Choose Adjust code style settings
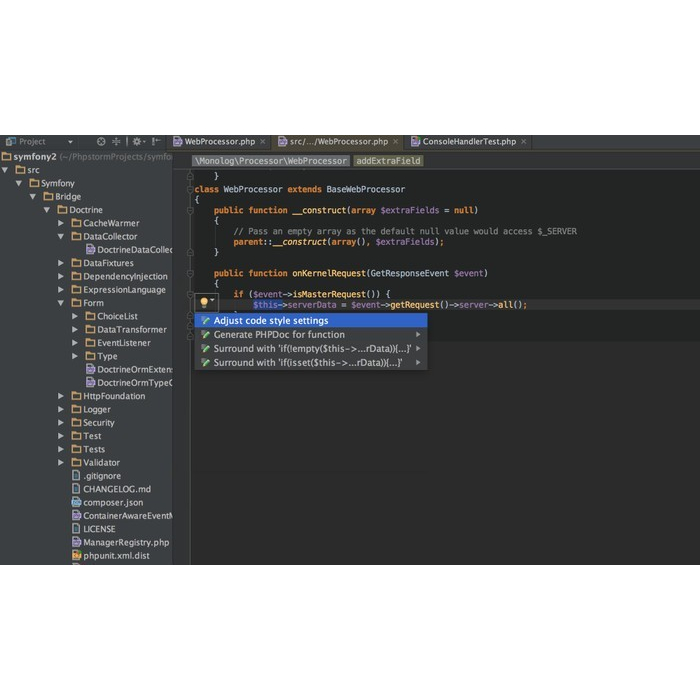Image resolution: width=700 pixels, height=700 pixels. pyautogui.click(x=270, y=321)
